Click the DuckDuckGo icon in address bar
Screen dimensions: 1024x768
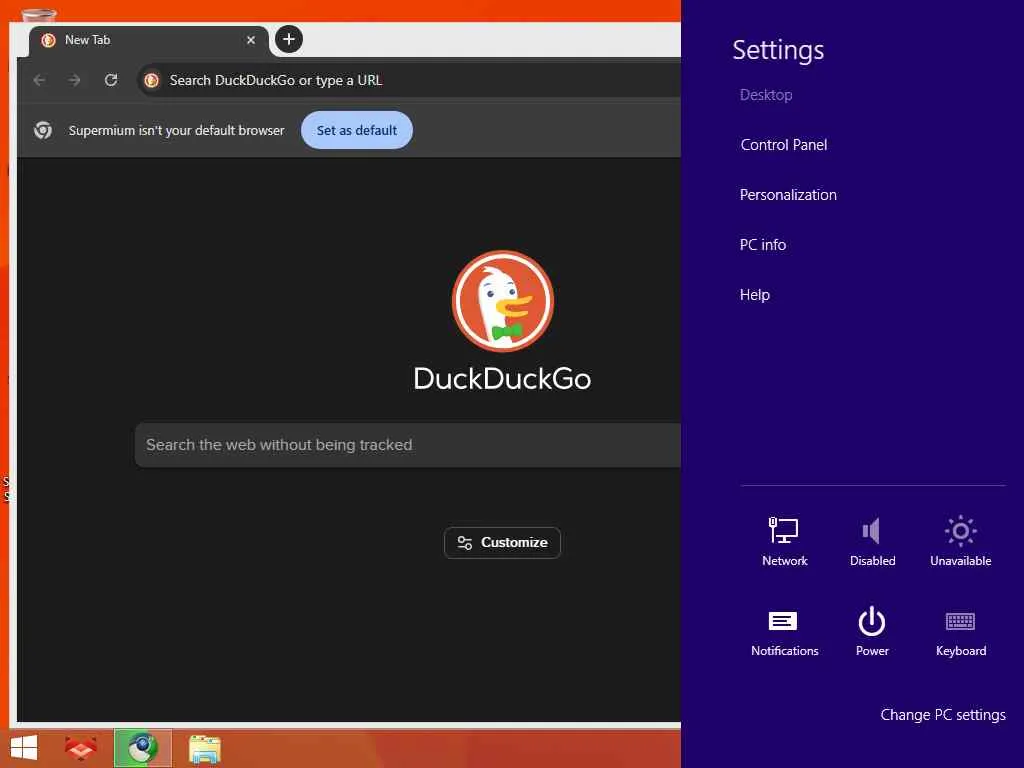point(152,80)
